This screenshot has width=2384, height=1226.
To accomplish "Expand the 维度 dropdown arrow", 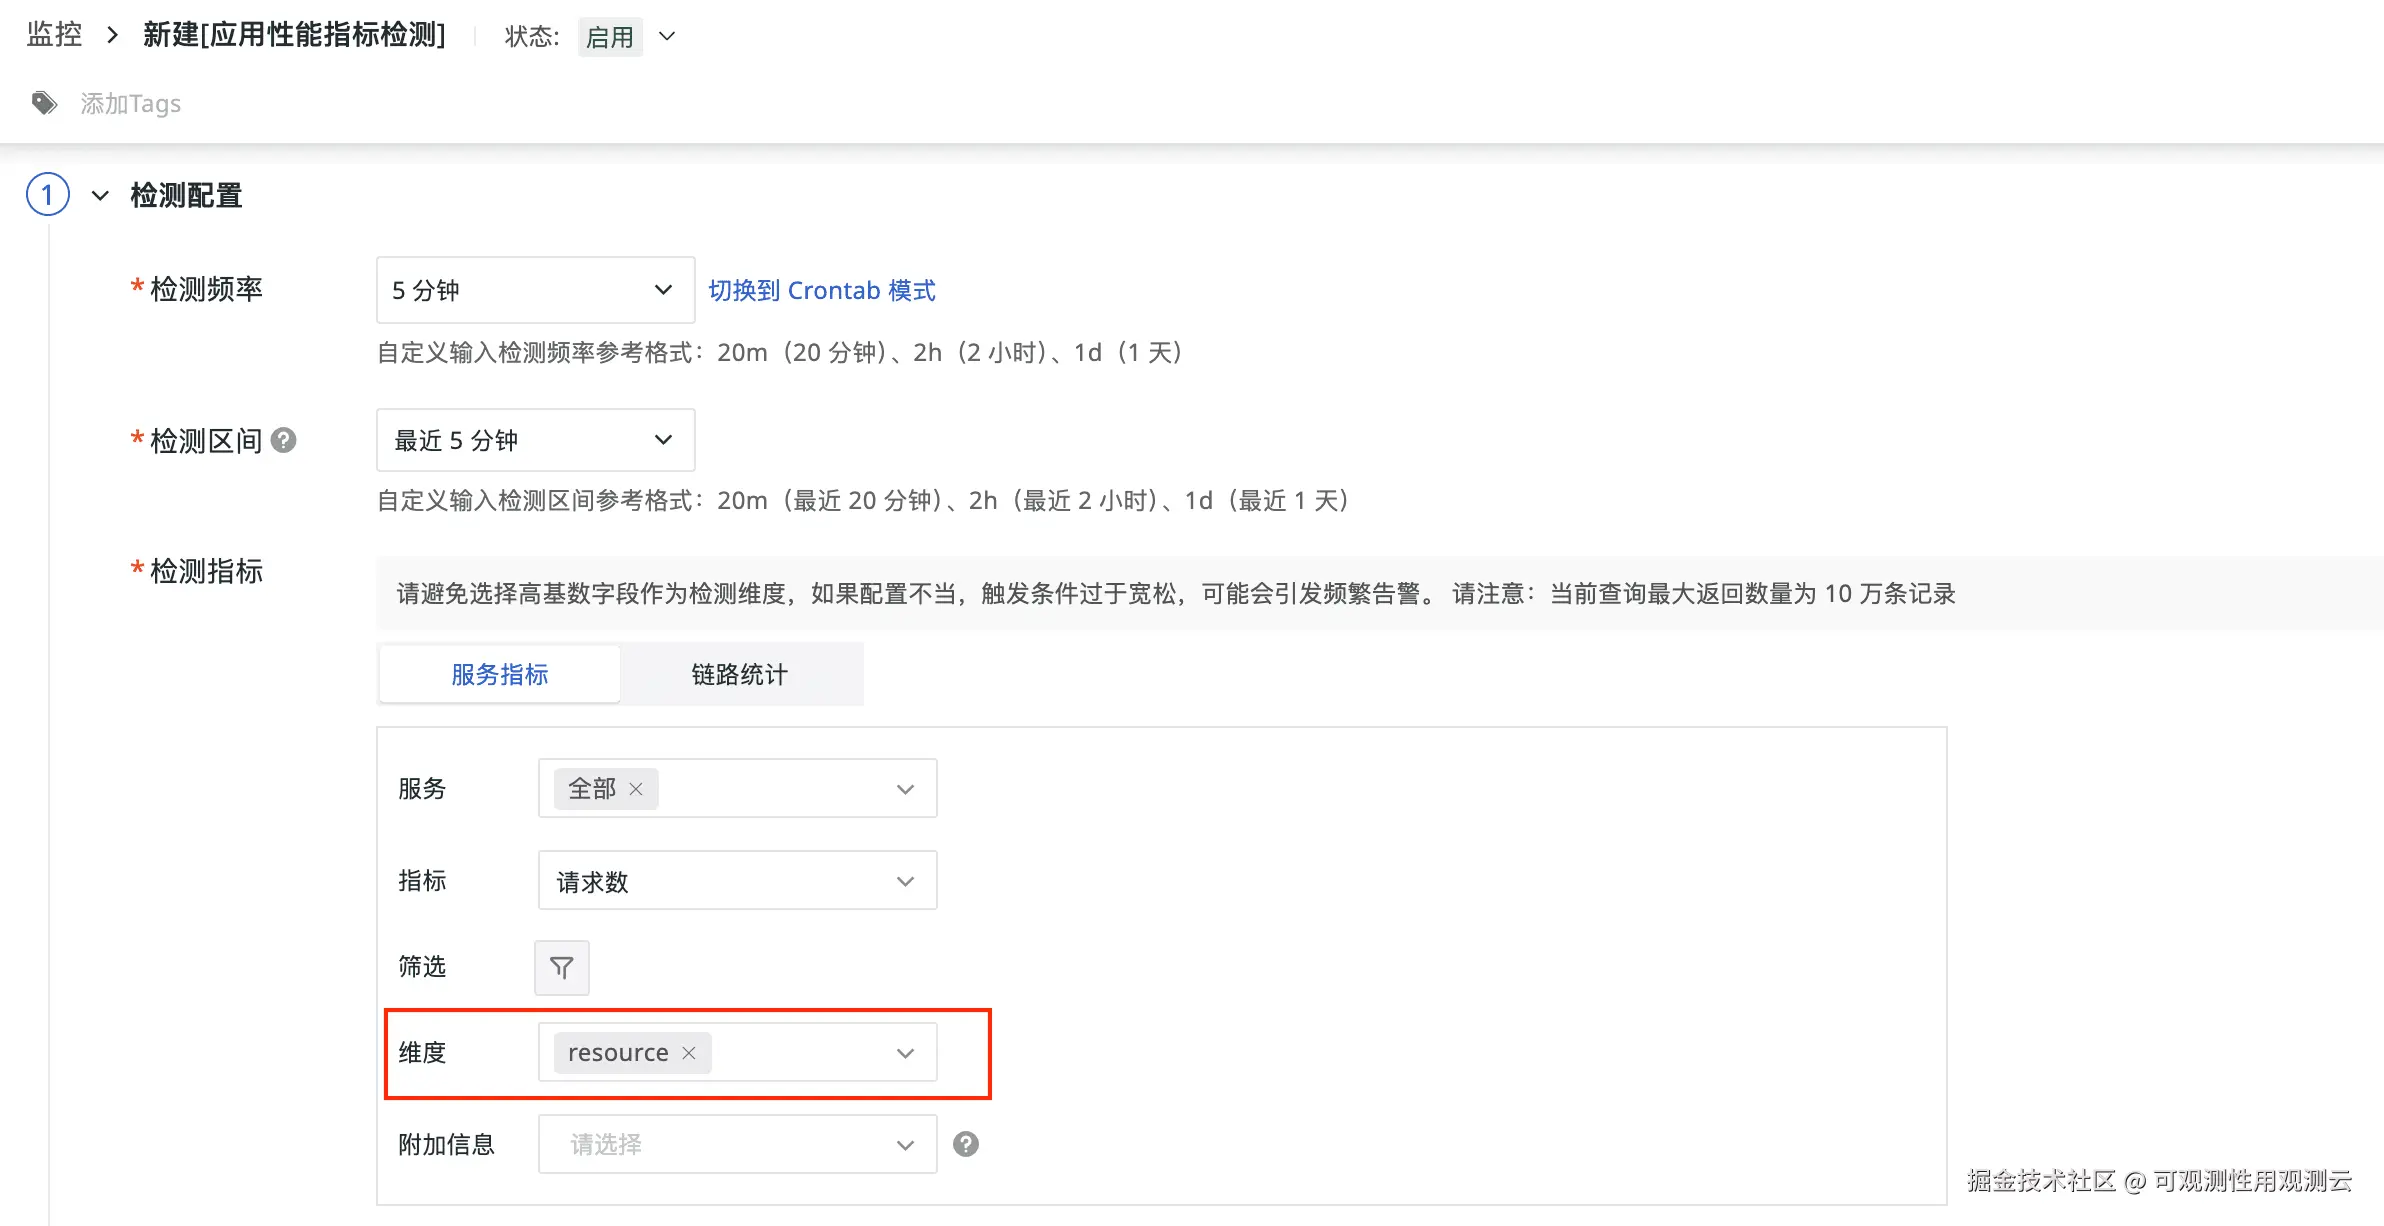I will tap(905, 1053).
